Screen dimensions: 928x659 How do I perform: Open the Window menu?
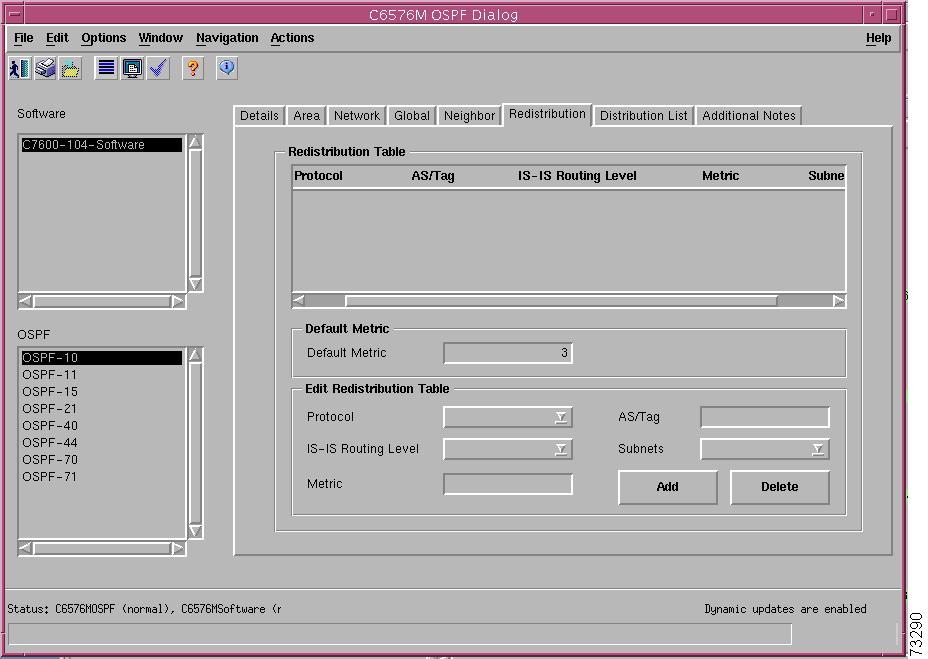(160, 38)
